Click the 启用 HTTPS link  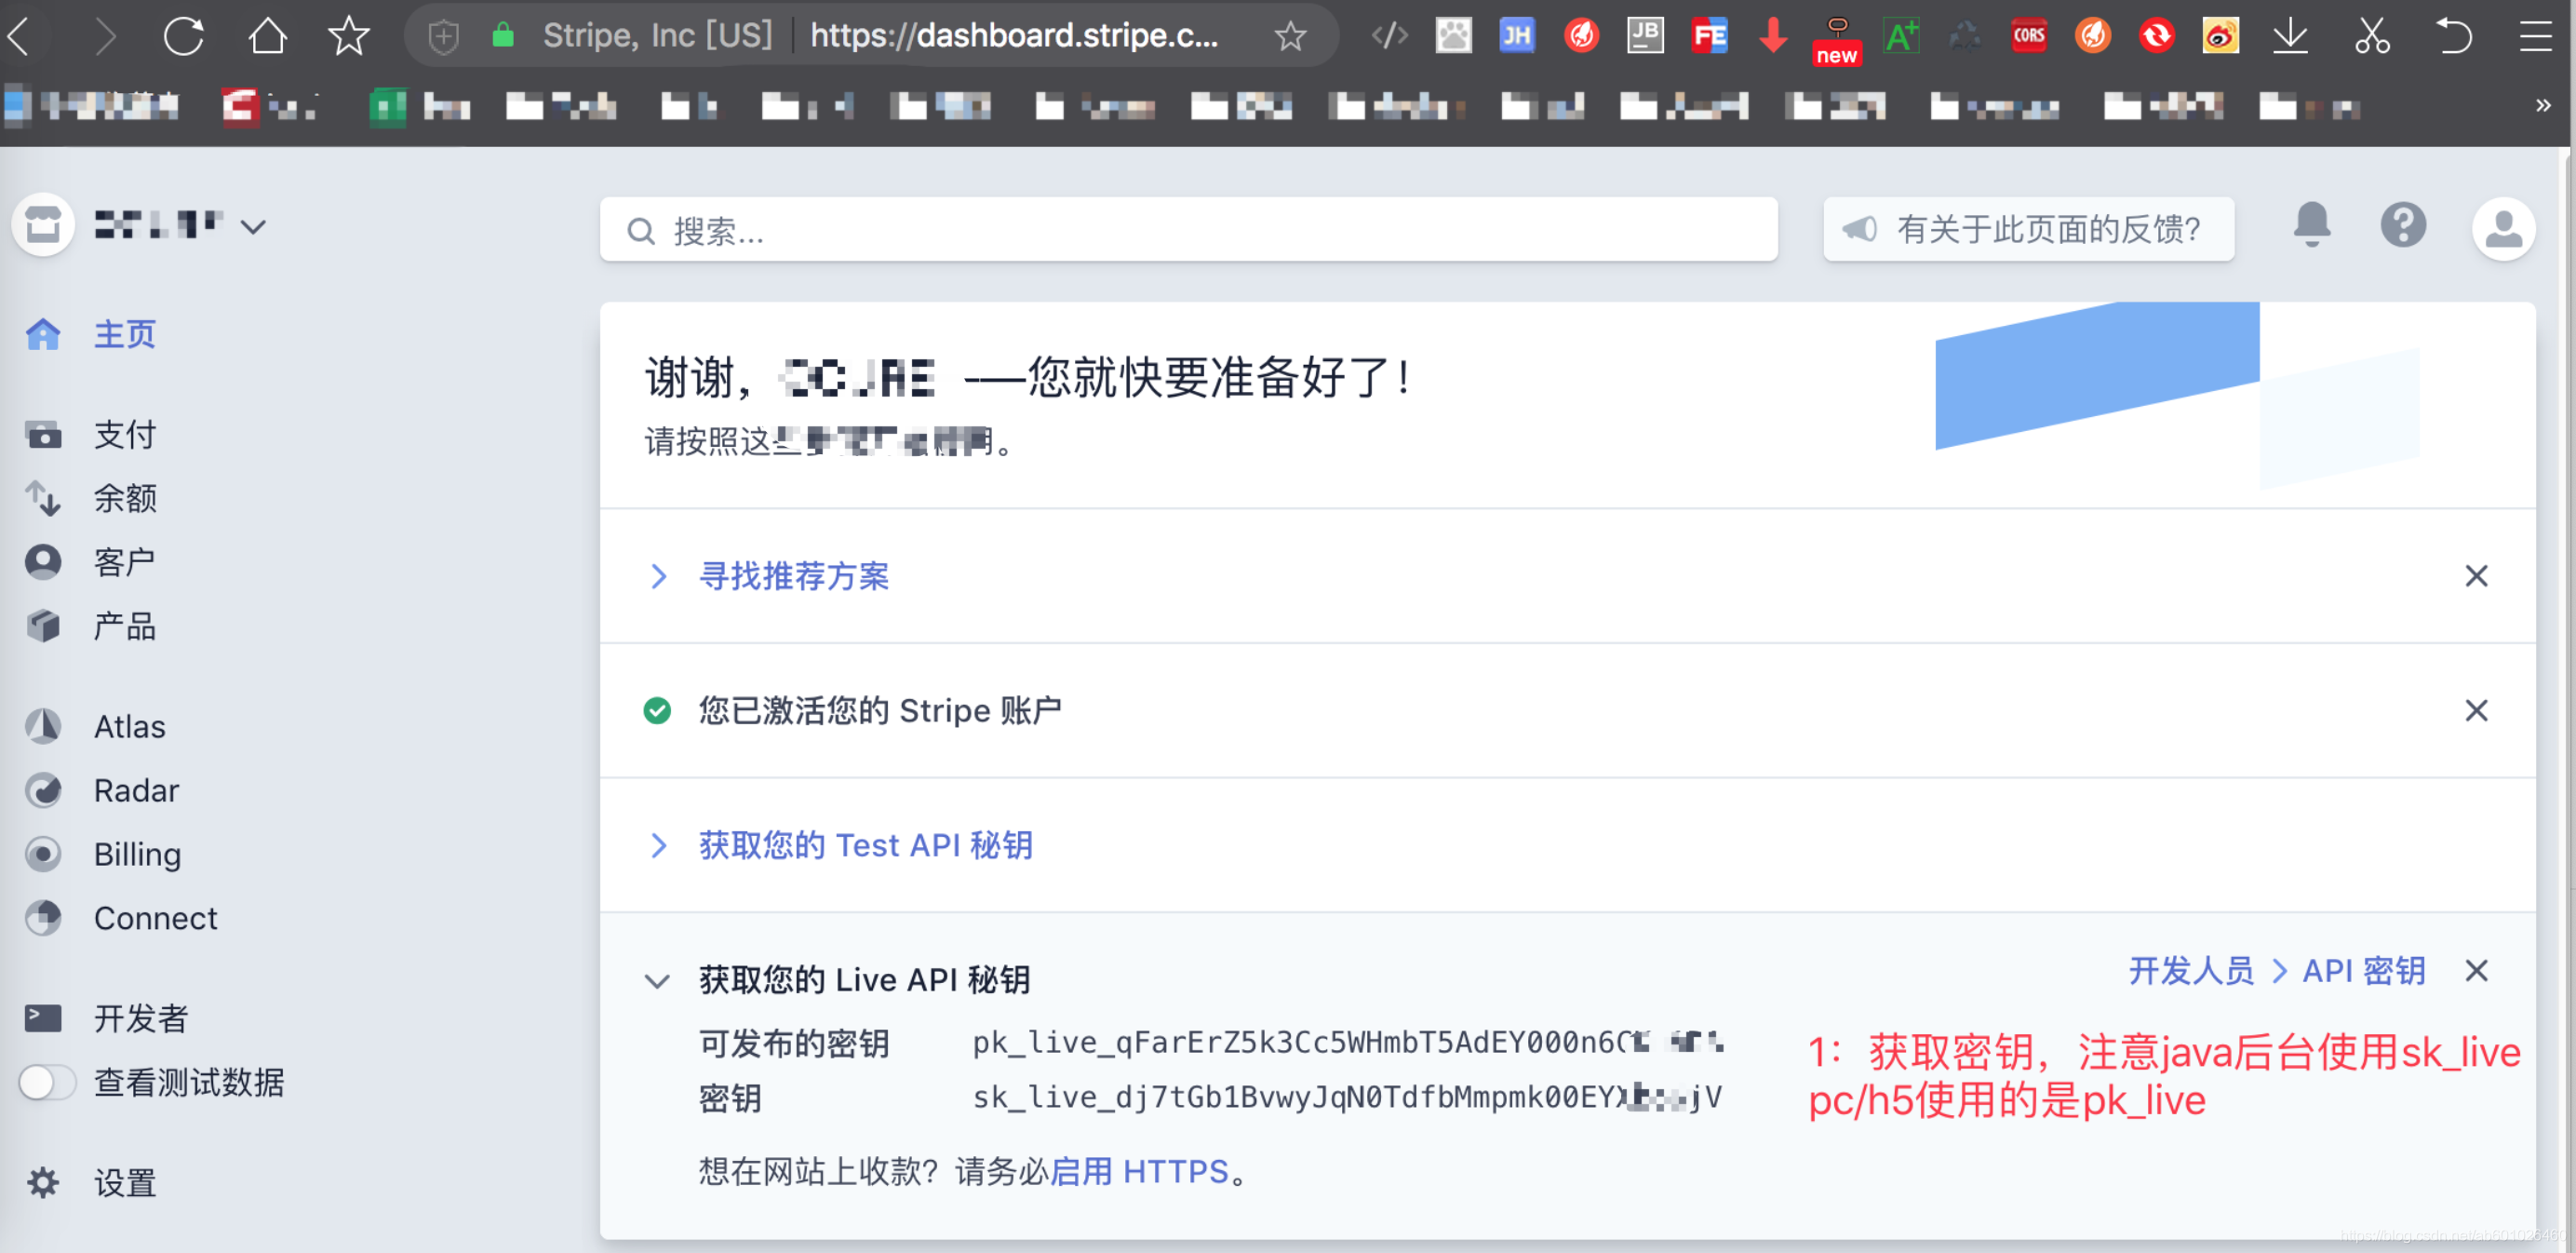1139,1171
